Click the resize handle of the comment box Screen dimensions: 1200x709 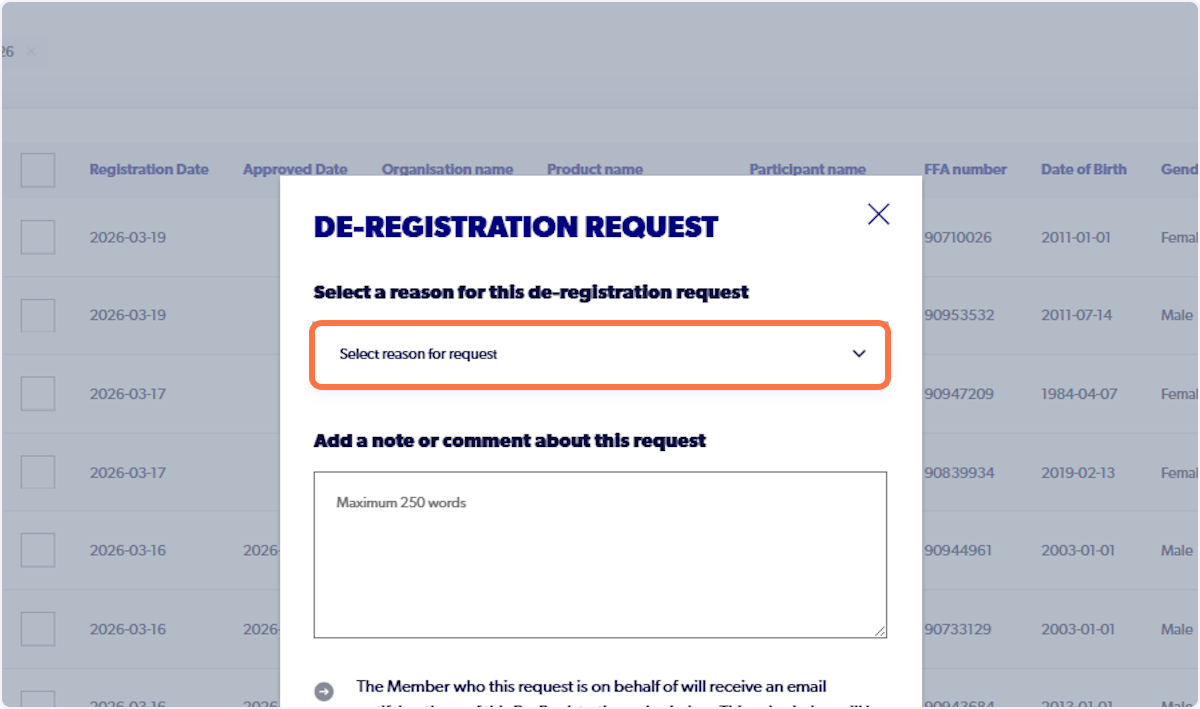[881, 631]
